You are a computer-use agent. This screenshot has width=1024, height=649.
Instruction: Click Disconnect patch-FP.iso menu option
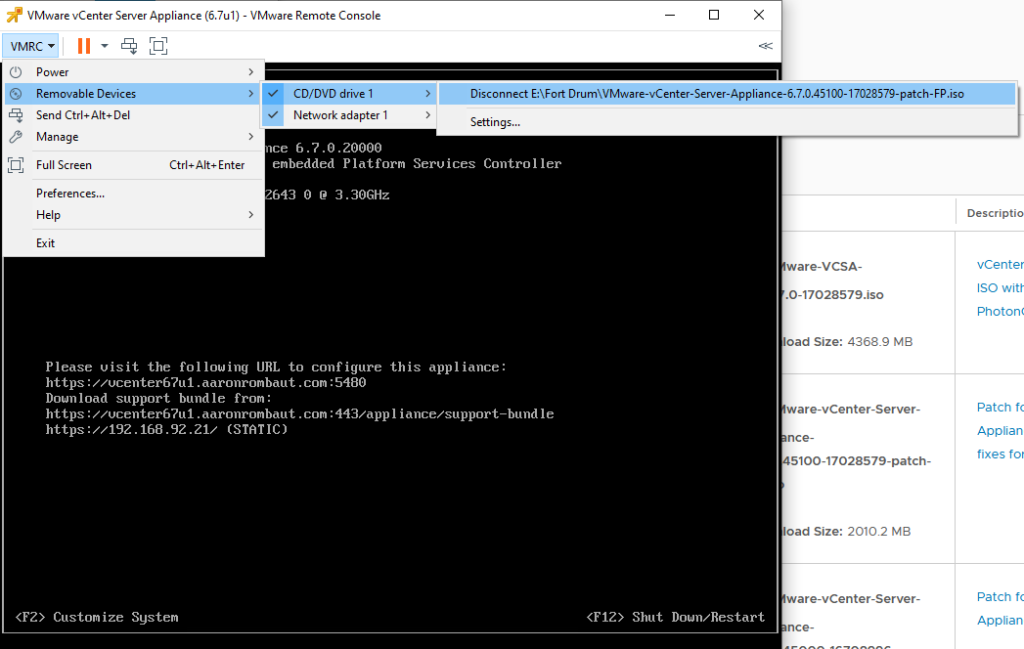coord(716,94)
